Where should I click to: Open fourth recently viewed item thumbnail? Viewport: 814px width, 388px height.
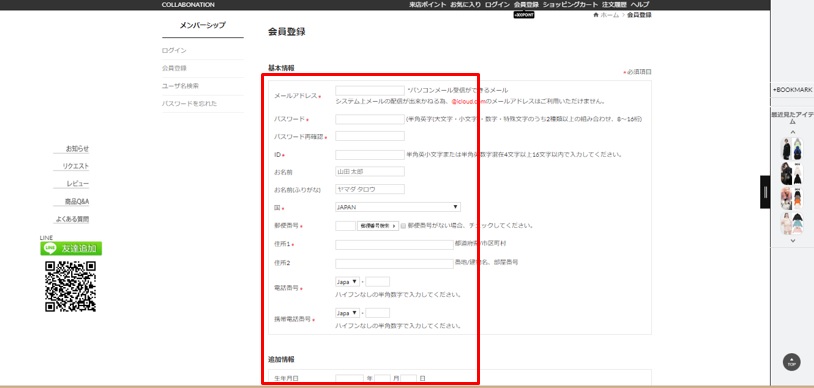pos(792,223)
